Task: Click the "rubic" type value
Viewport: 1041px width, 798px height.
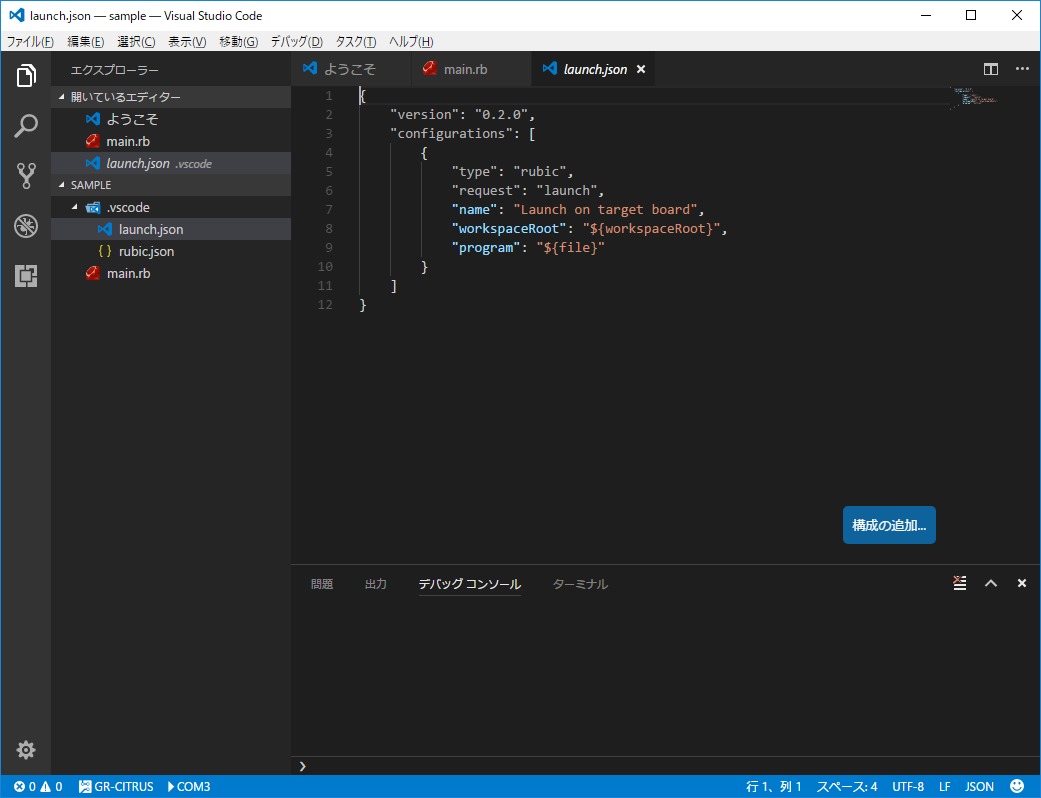Action: (540, 172)
